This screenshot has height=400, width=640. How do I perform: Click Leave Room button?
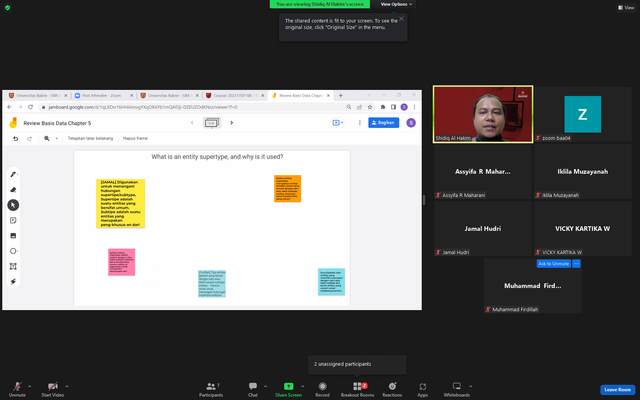(617, 390)
